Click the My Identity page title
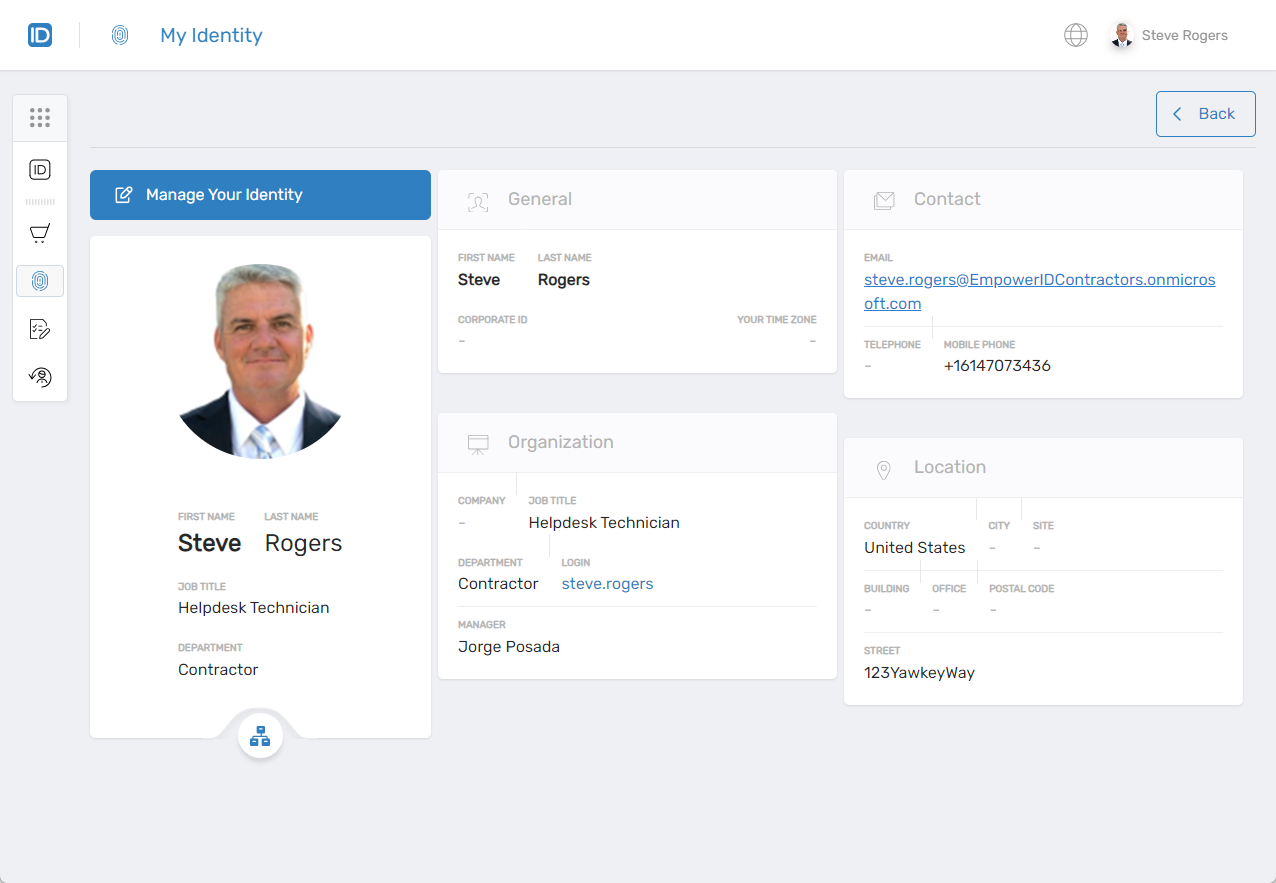This screenshot has height=883, width=1276. coord(211,36)
